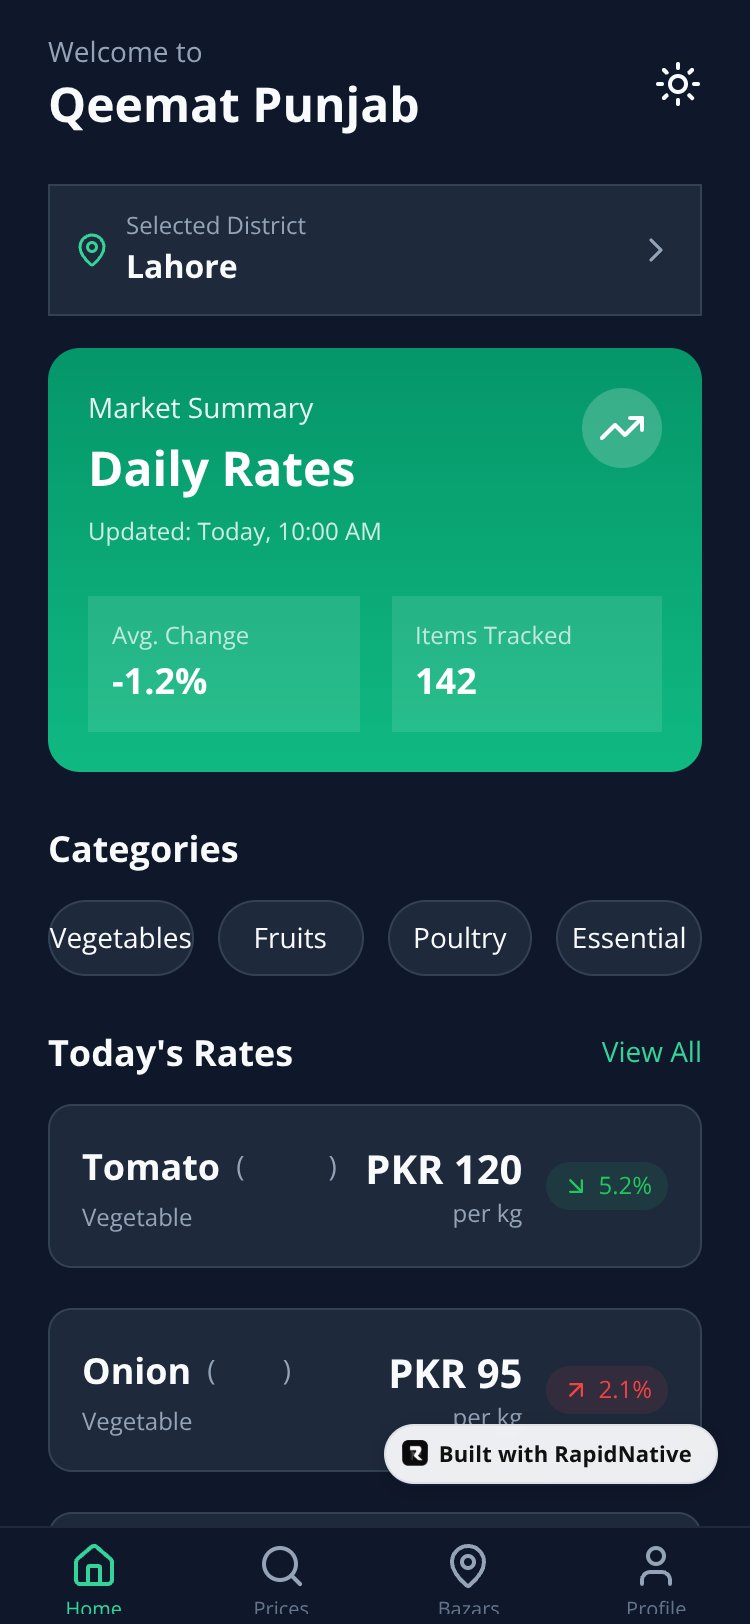Screen dimensions: 750x1624
Task: Toggle light mode with the sun icon
Action: tap(677, 85)
